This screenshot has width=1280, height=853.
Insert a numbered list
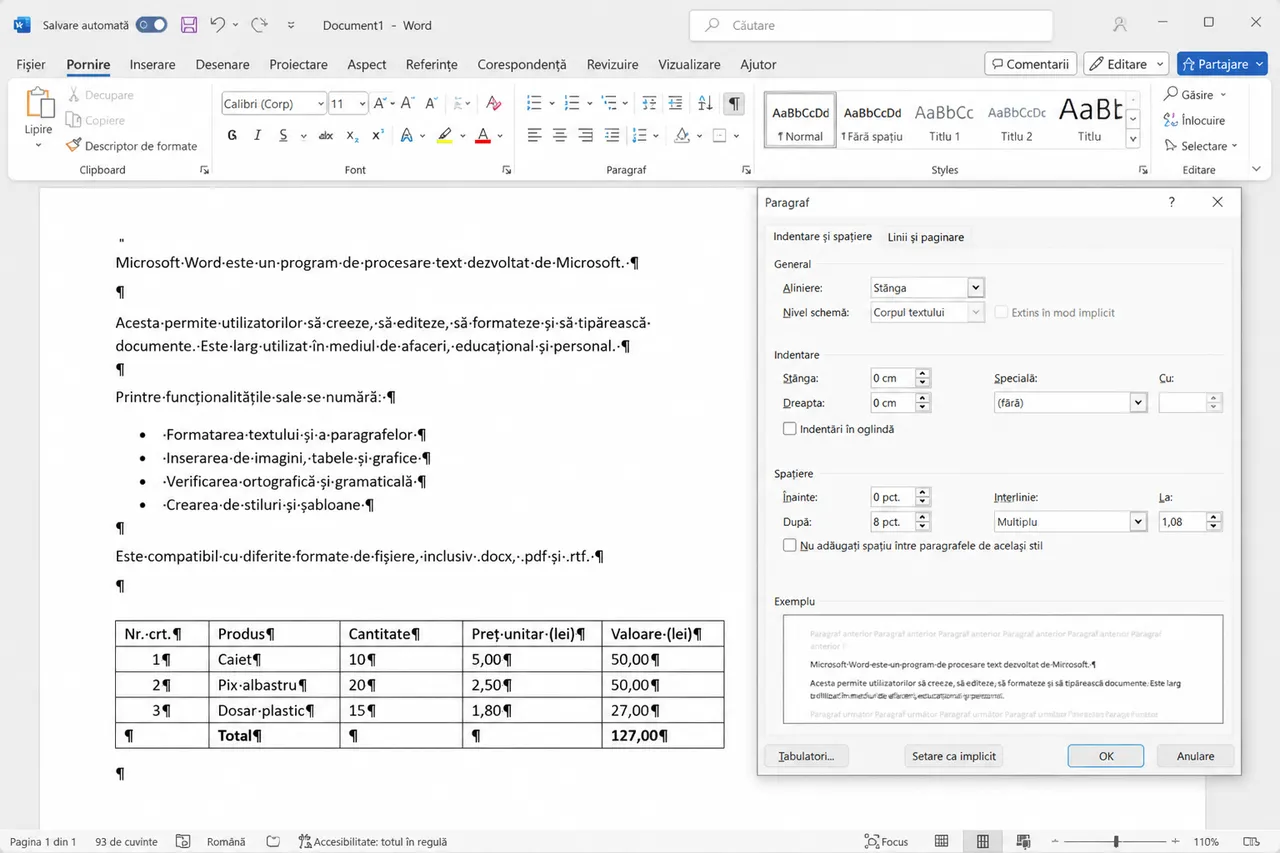[572, 104]
